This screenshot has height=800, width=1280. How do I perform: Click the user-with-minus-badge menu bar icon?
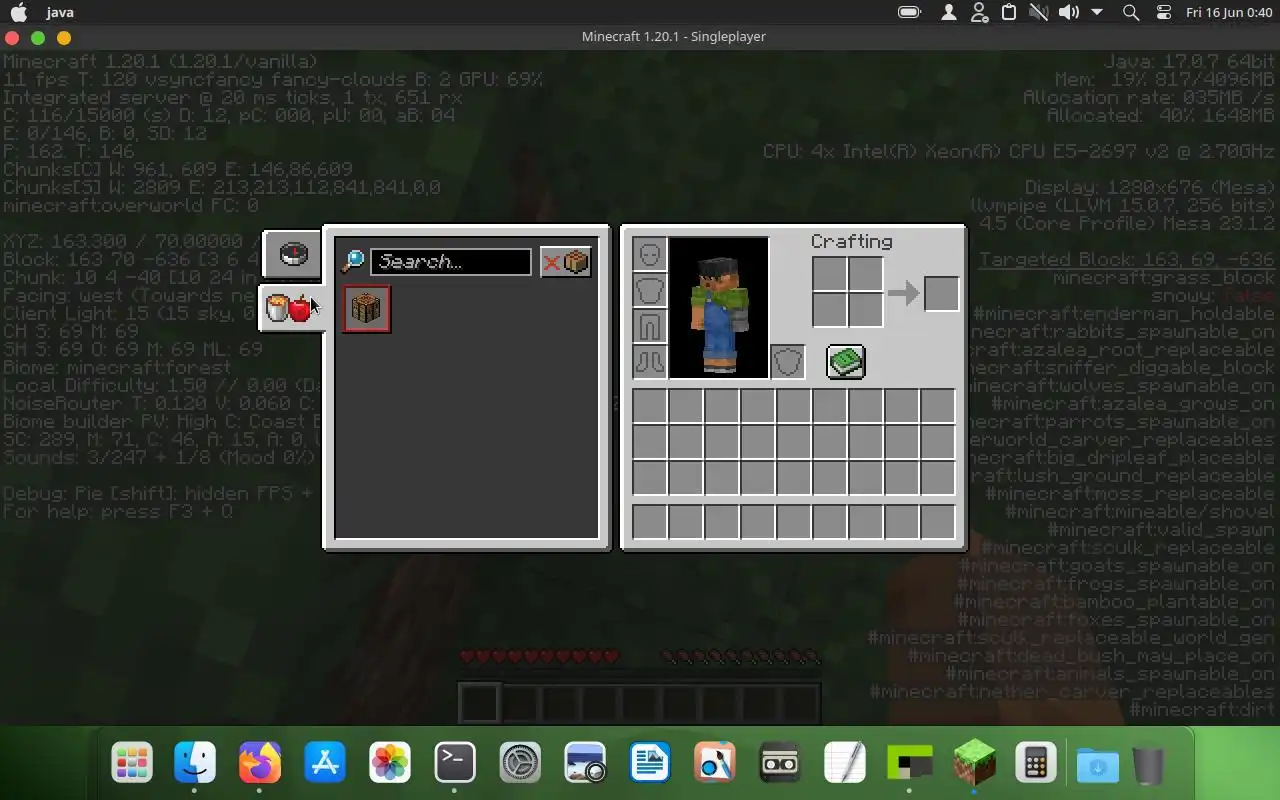(980, 12)
